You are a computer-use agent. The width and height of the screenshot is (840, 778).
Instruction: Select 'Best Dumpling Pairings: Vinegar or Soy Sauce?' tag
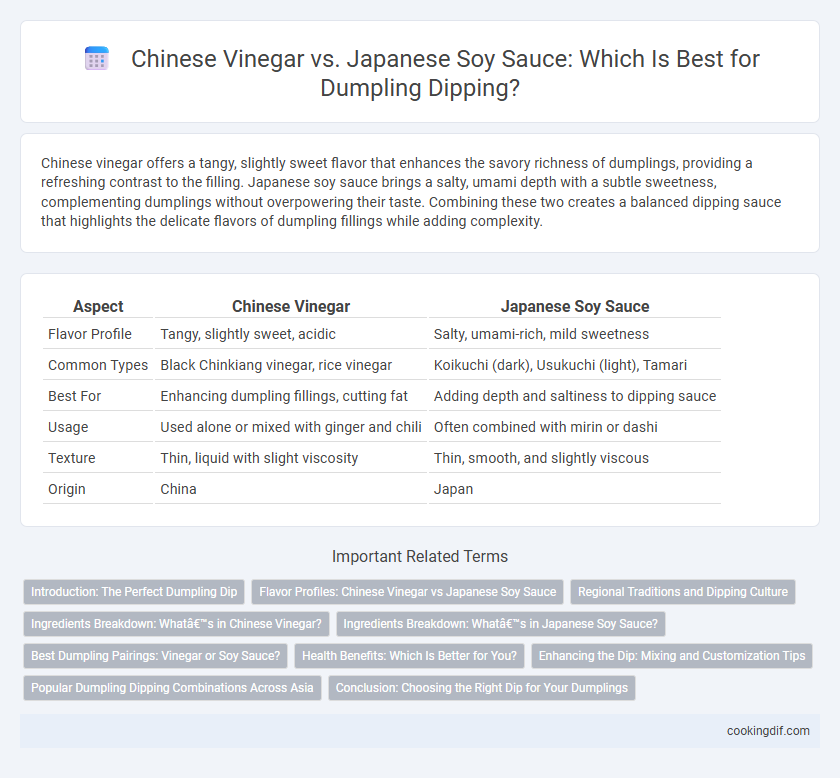(x=155, y=656)
